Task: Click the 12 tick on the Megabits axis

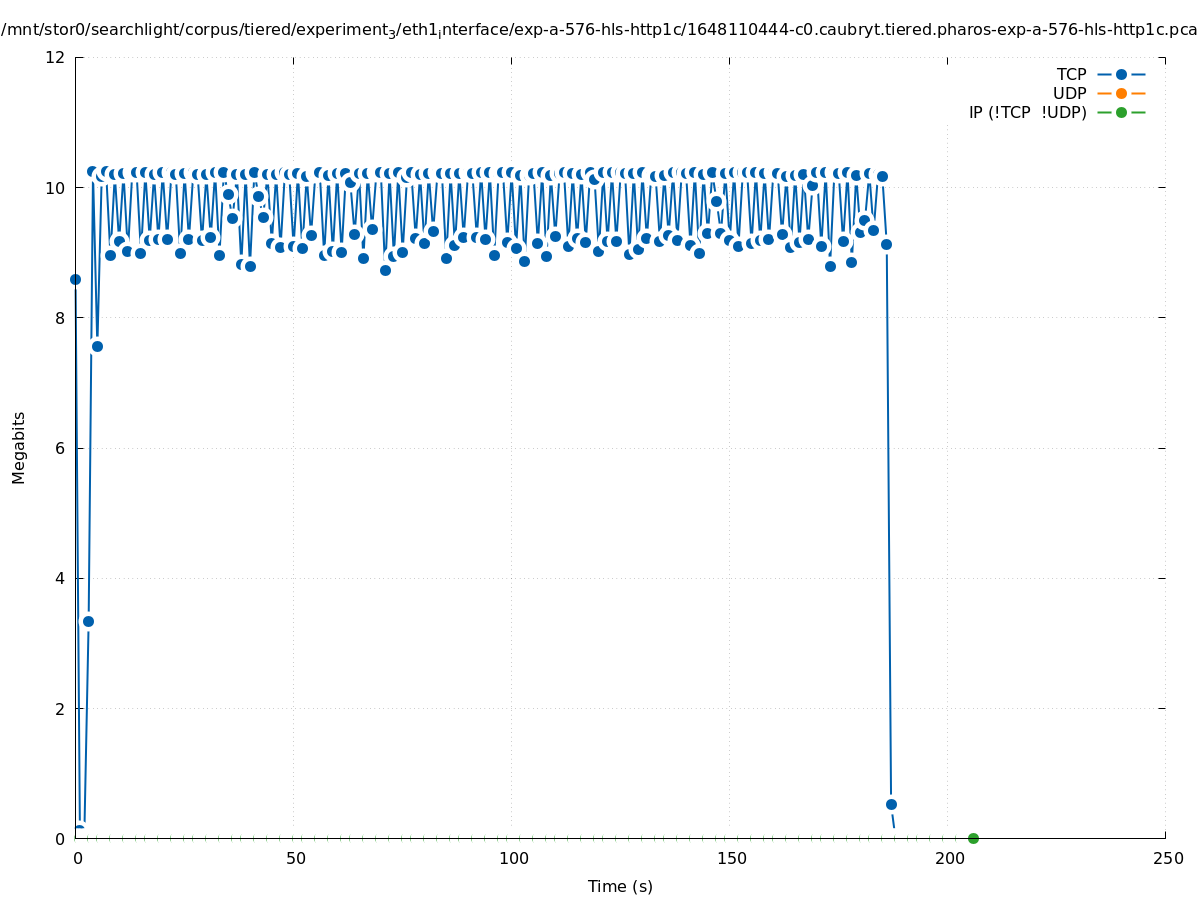Action: pyautogui.click(x=55, y=57)
